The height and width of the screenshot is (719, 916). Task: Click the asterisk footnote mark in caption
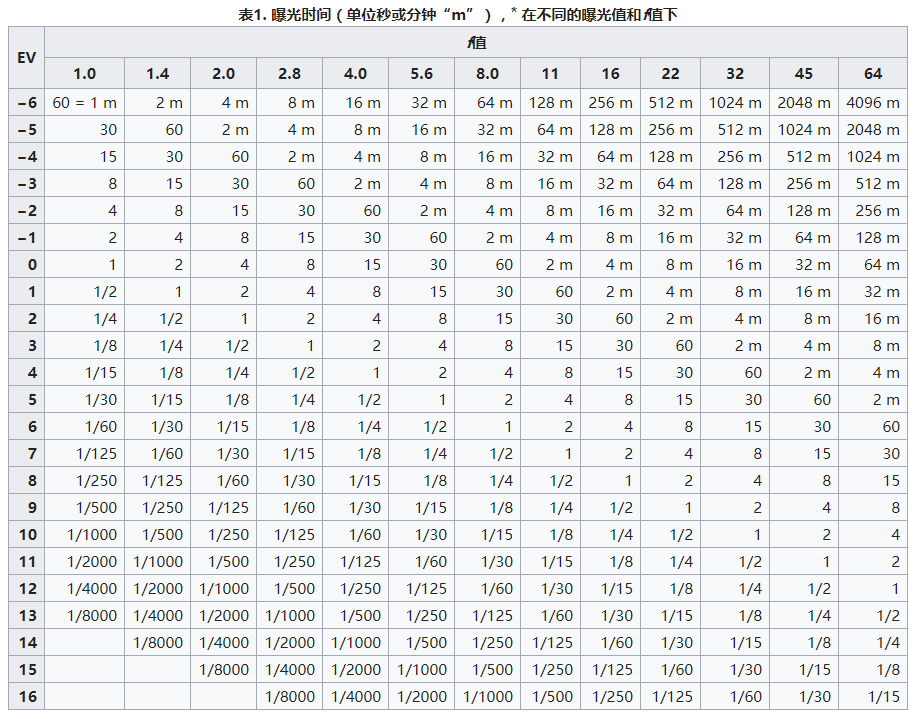point(513,11)
